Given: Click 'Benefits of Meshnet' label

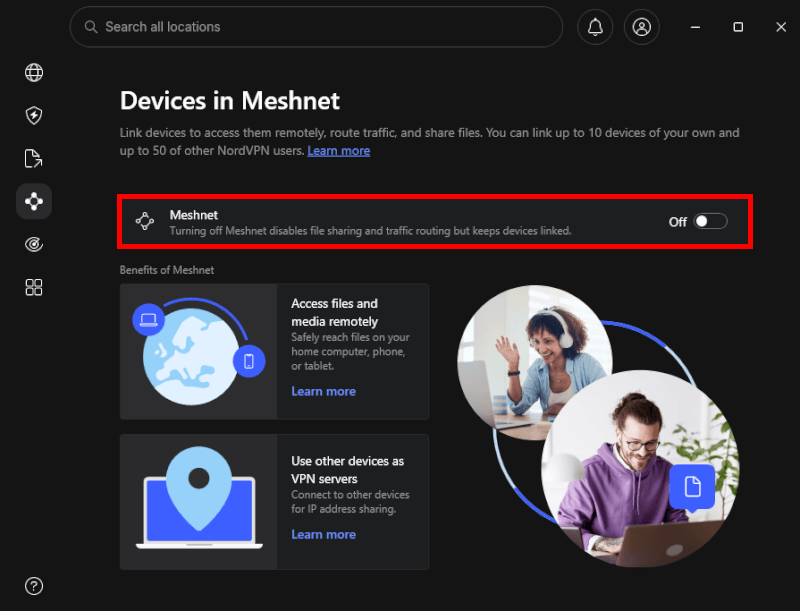Looking at the screenshot, I should (x=167, y=270).
